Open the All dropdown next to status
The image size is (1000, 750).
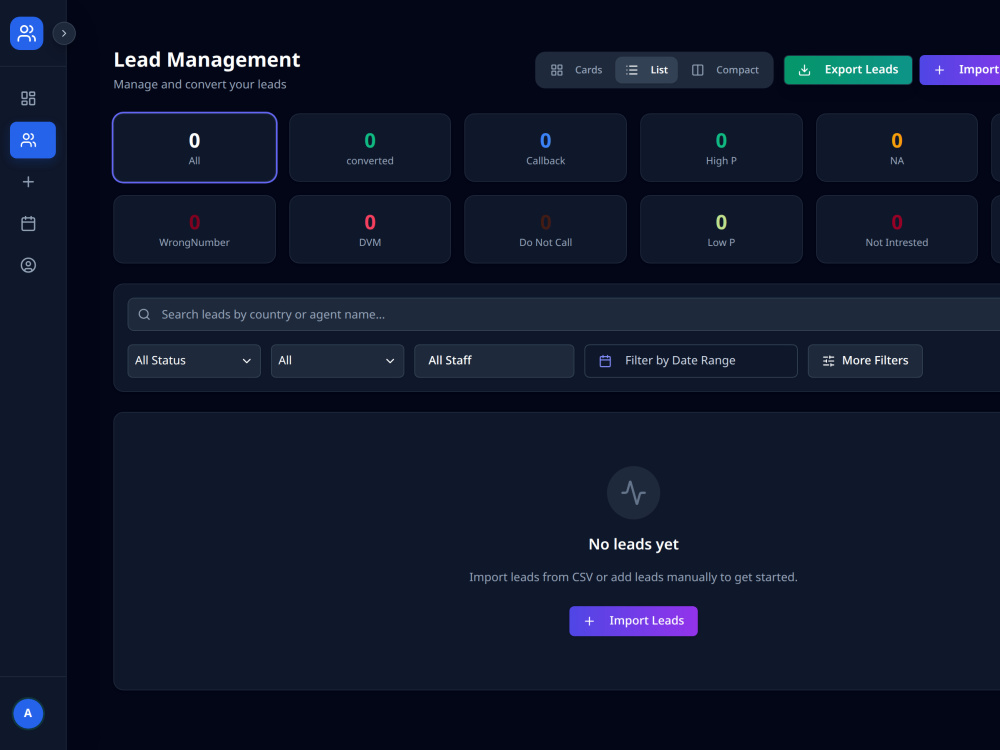pos(337,361)
